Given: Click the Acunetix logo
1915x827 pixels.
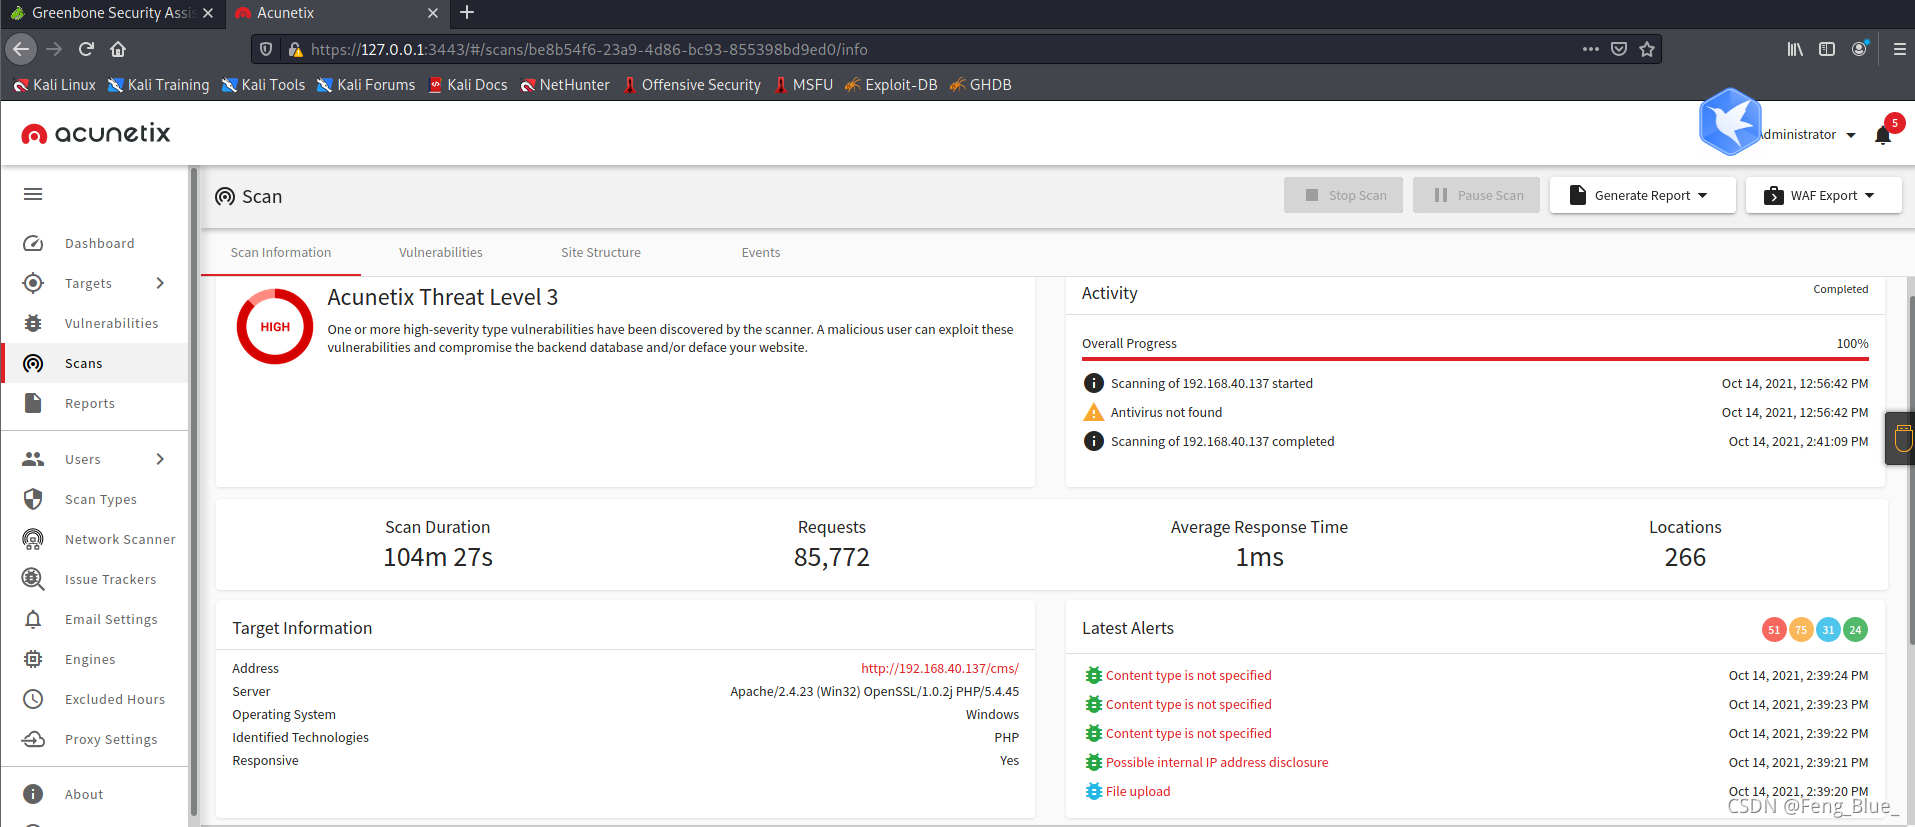Looking at the screenshot, I should pyautogui.click(x=96, y=133).
